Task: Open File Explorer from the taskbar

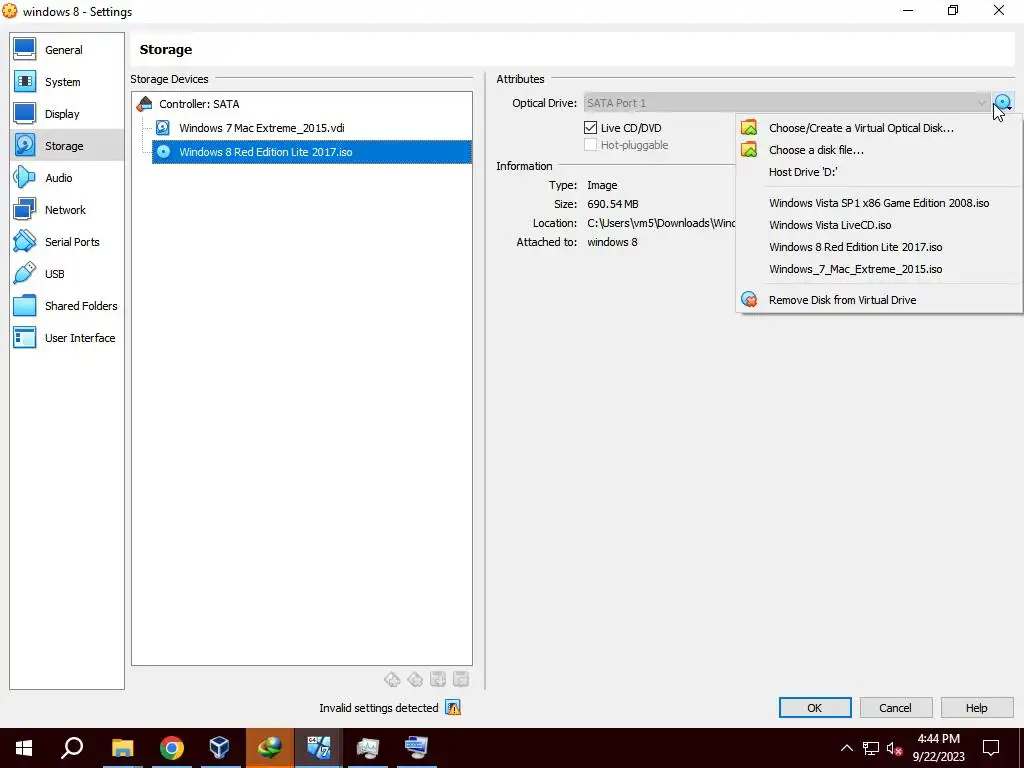Action: 123,748
